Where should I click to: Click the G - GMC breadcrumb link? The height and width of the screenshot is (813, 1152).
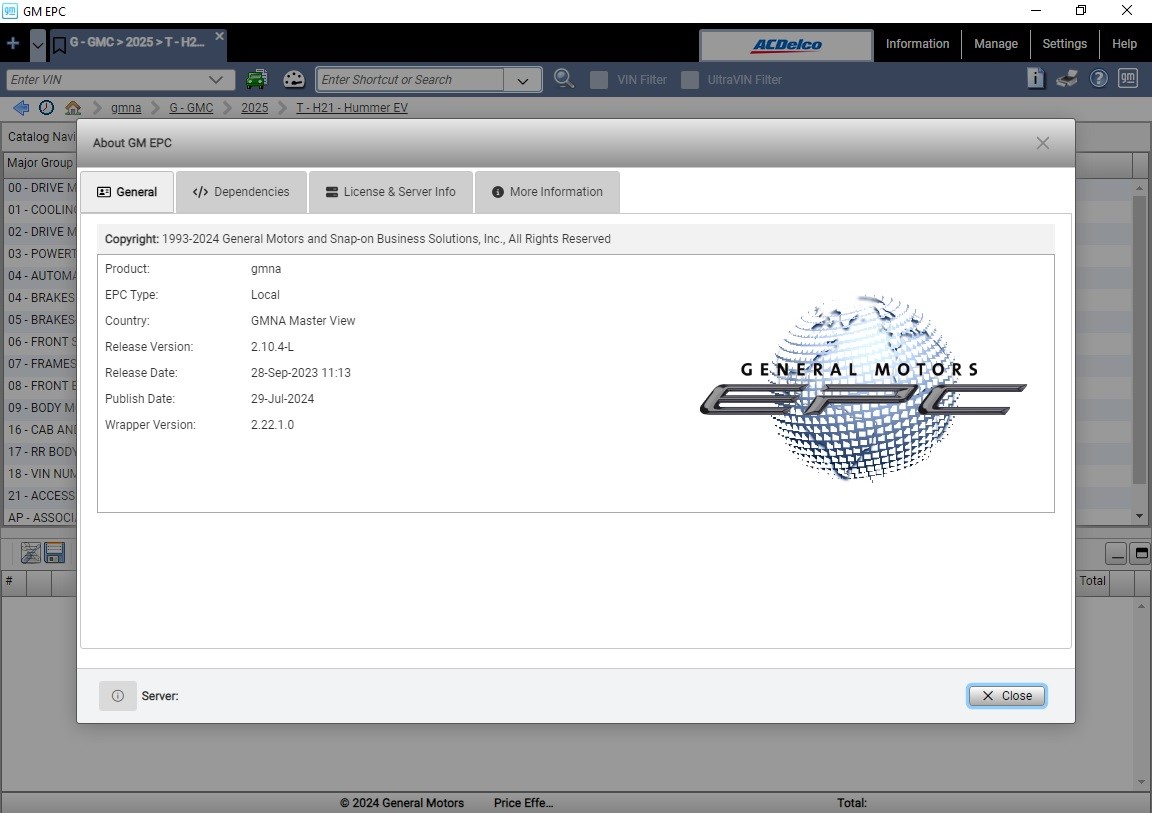pos(191,108)
